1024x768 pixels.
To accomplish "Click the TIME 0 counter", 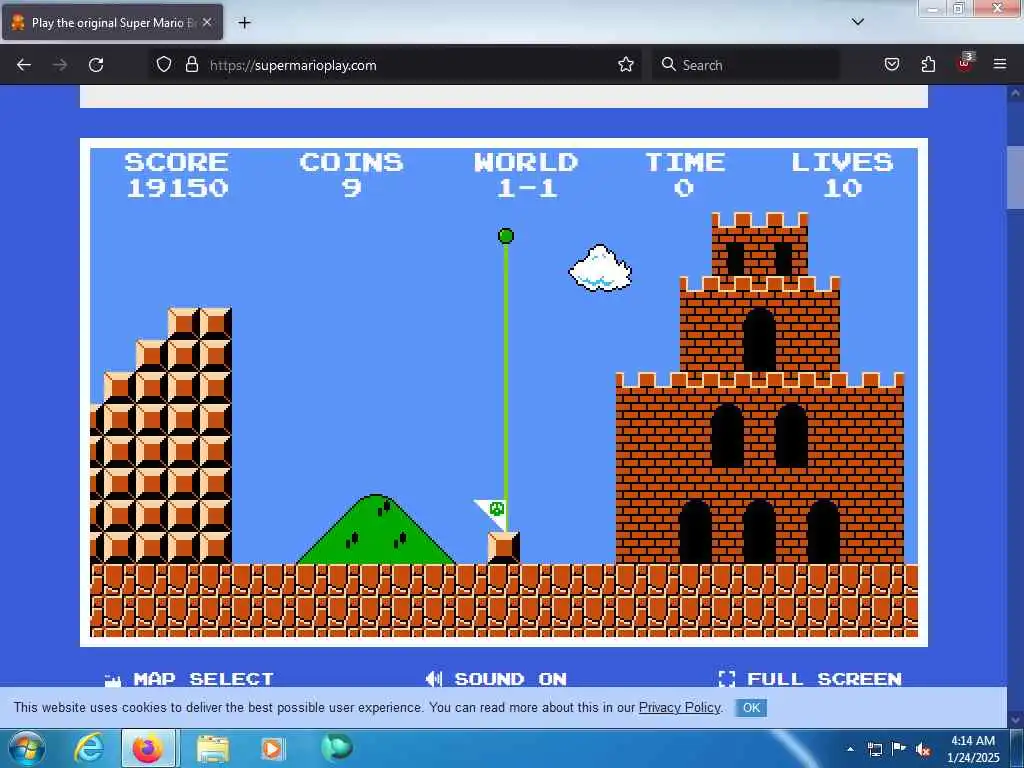I will pos(684,175).
